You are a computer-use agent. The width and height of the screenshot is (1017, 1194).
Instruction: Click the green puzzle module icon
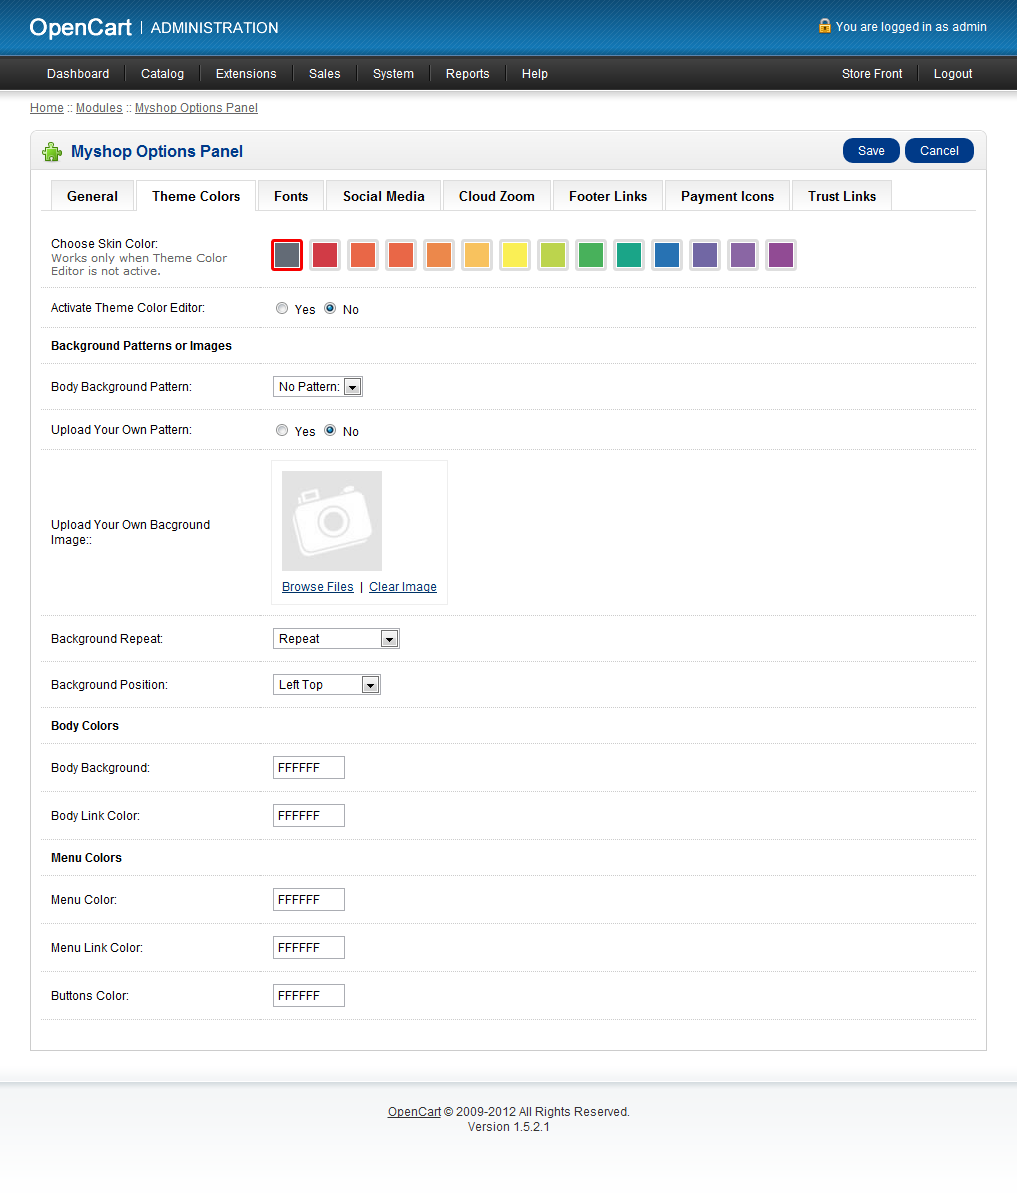[52, 152]
